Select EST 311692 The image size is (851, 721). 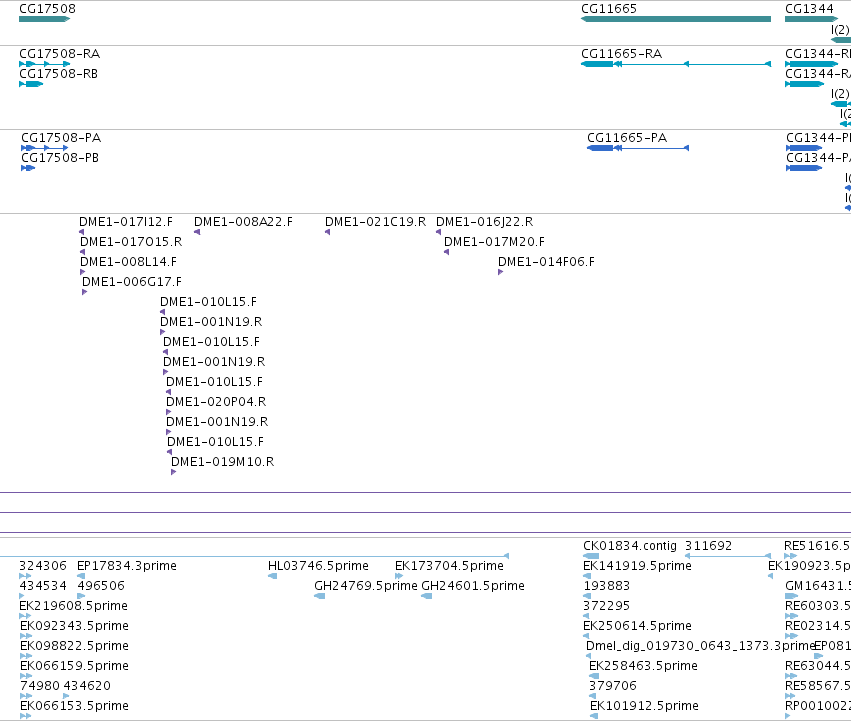[728, 556]
